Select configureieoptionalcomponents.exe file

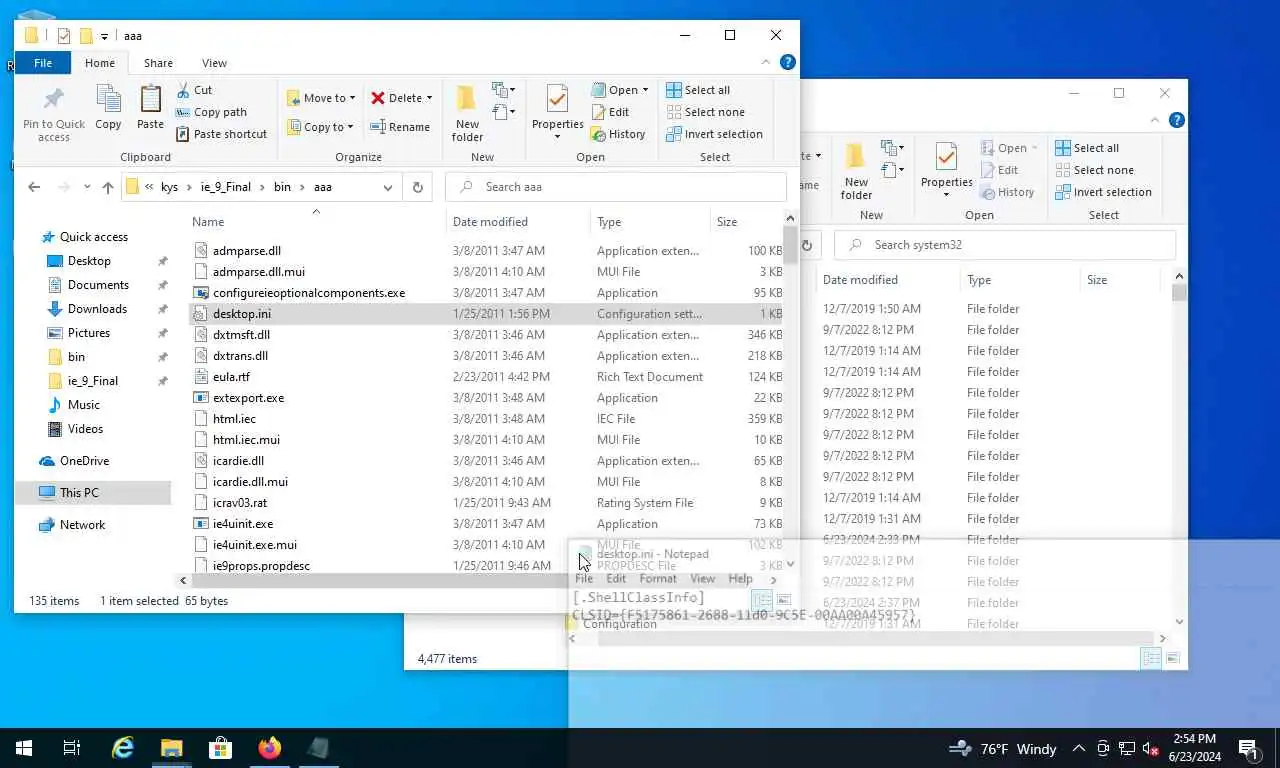coord(309,293)
